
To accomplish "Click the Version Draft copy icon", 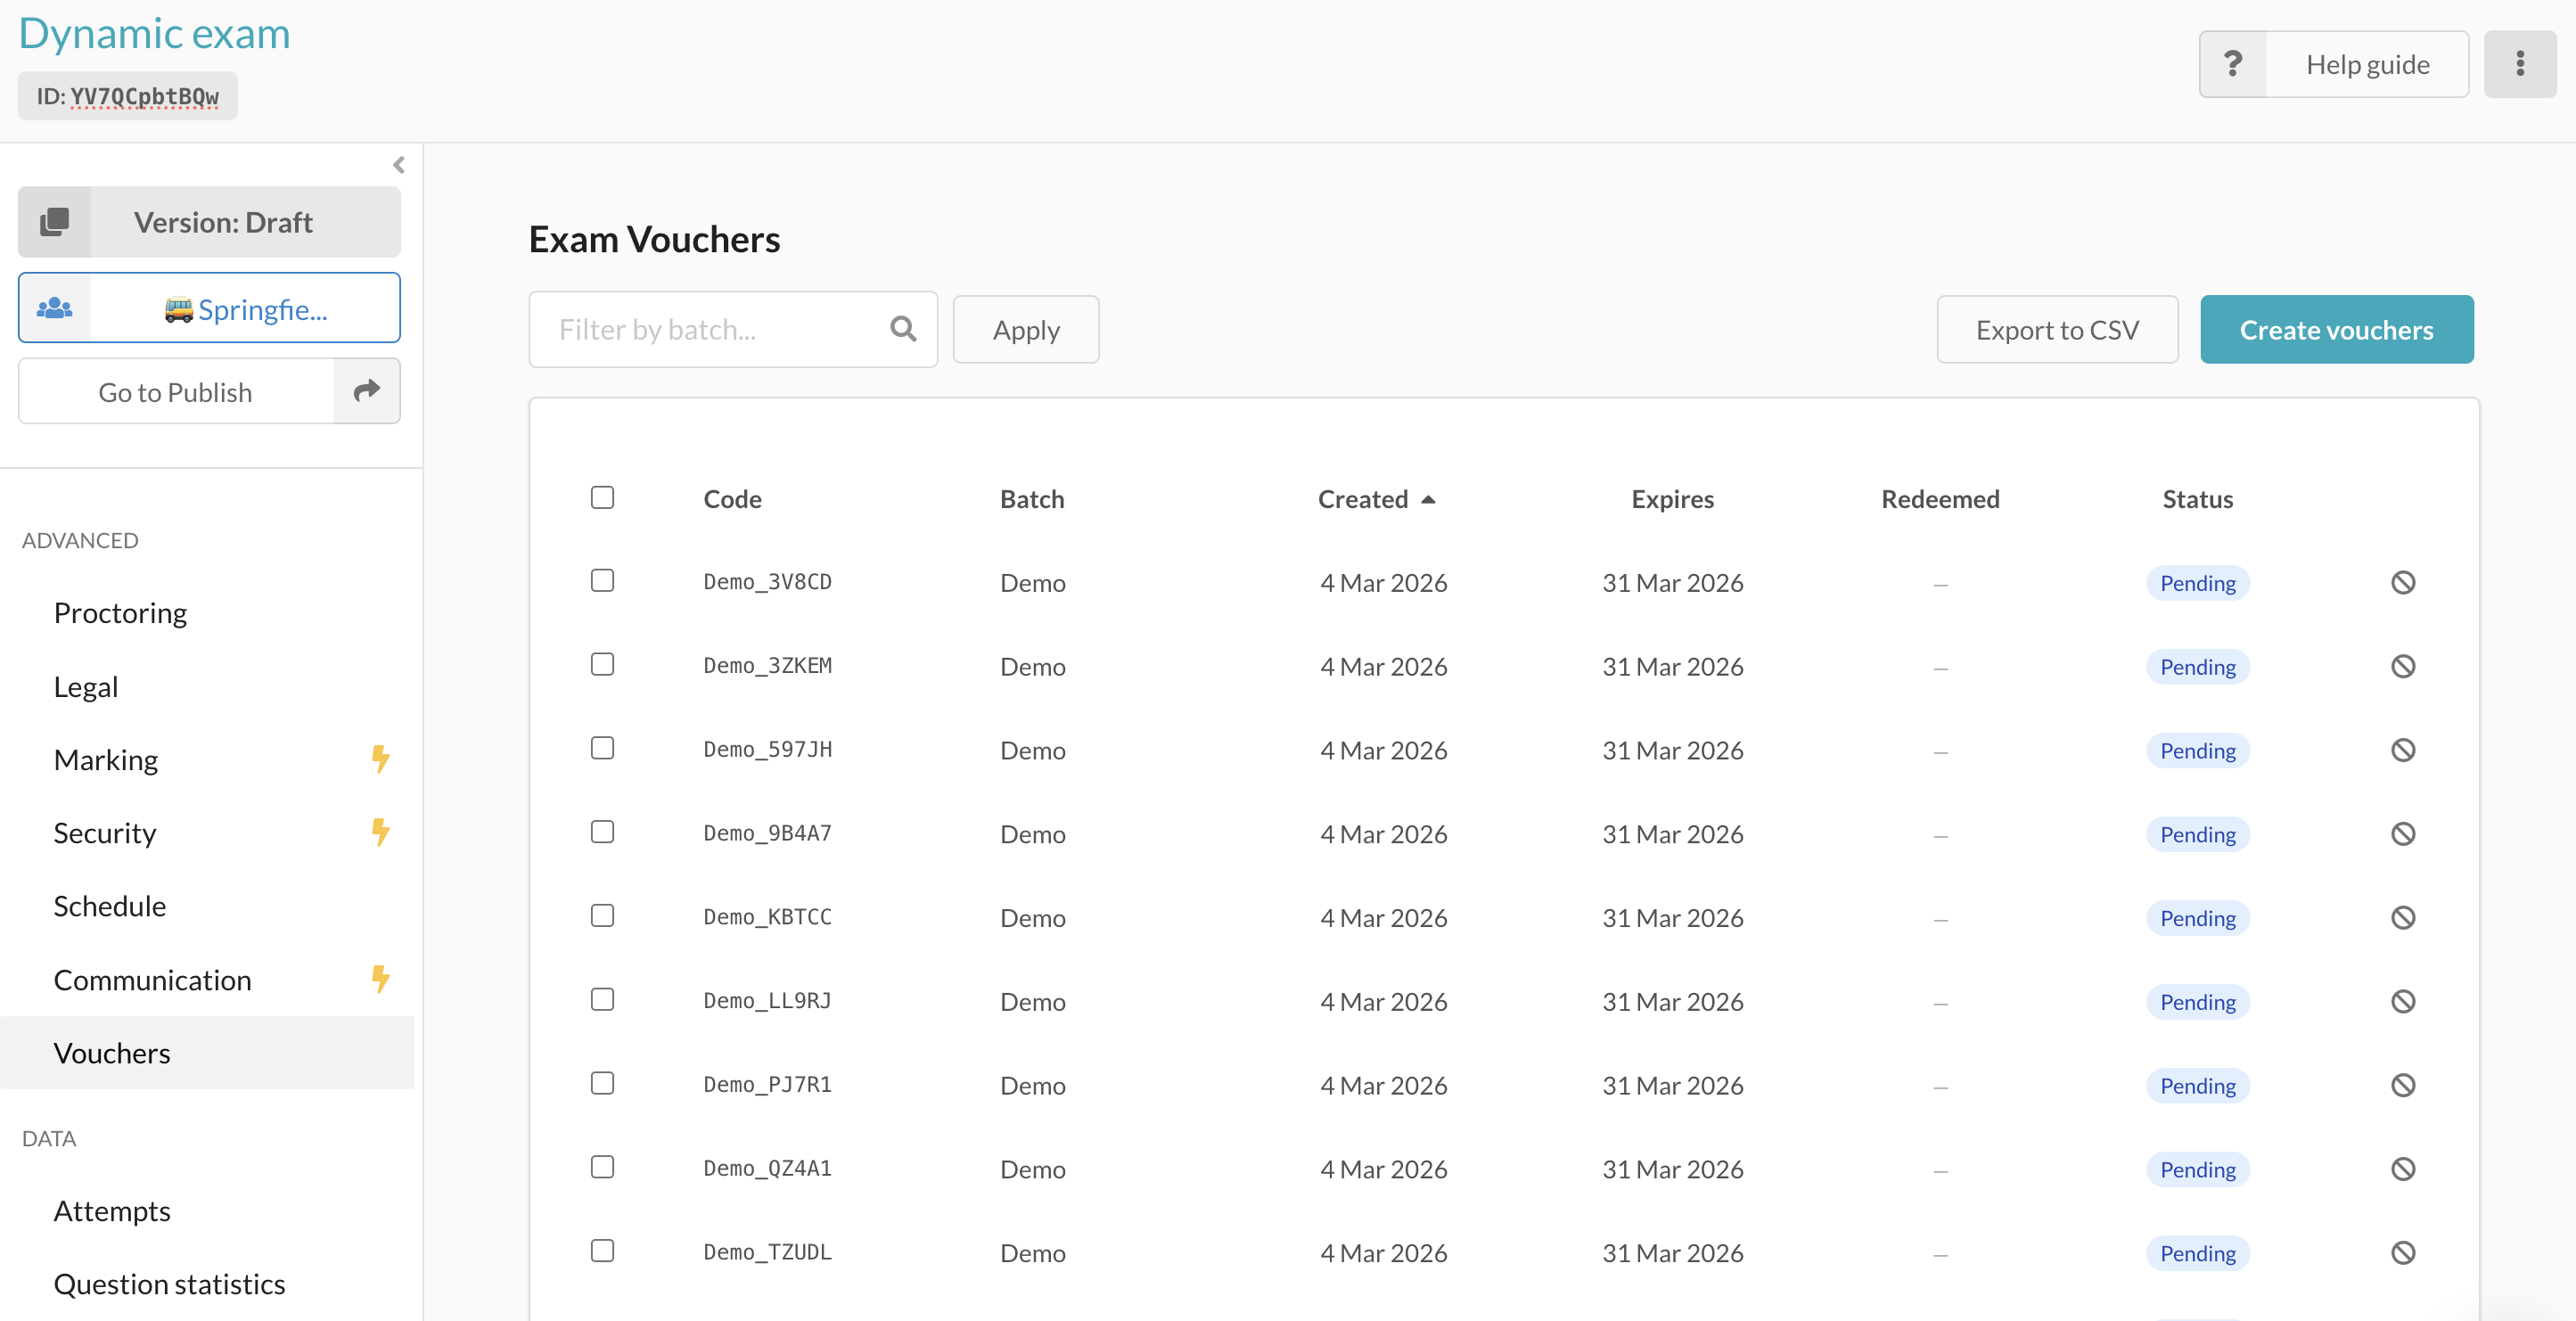I will 55,222.
